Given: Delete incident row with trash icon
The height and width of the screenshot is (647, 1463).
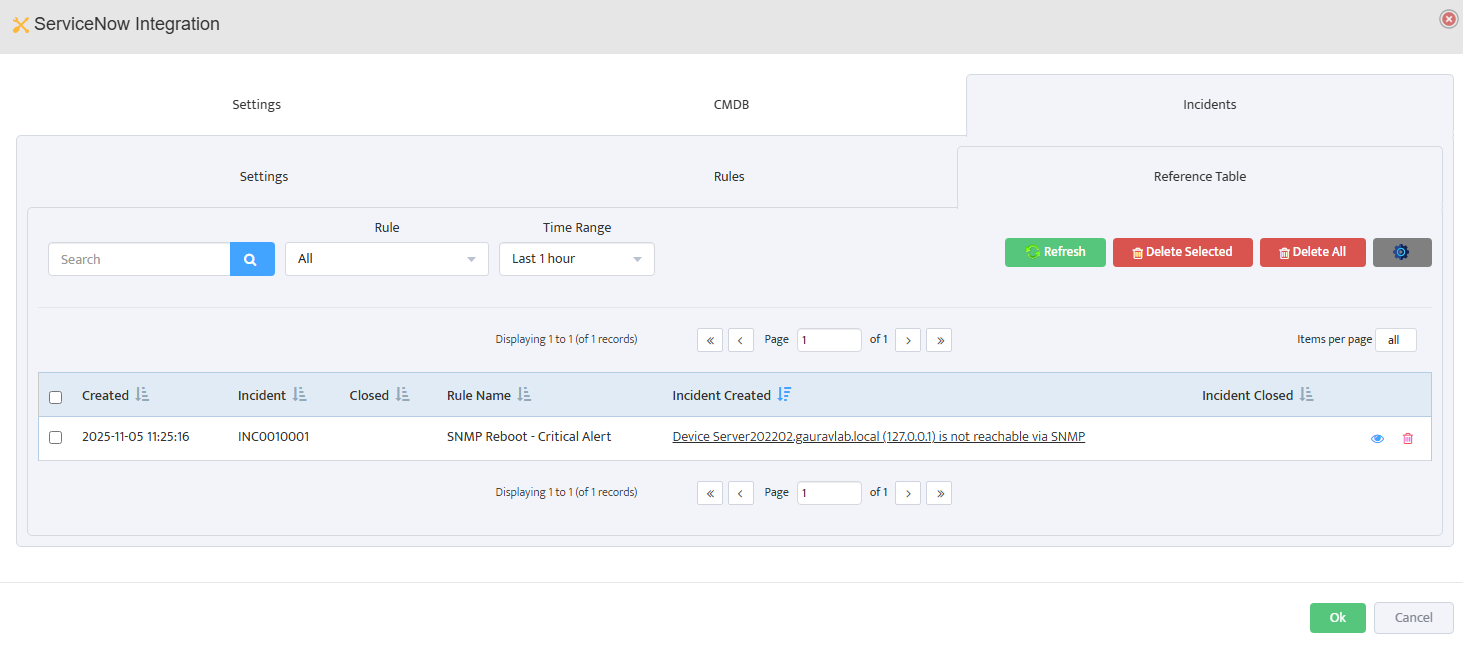Looking at the screenshot, I should point(1408,438).
